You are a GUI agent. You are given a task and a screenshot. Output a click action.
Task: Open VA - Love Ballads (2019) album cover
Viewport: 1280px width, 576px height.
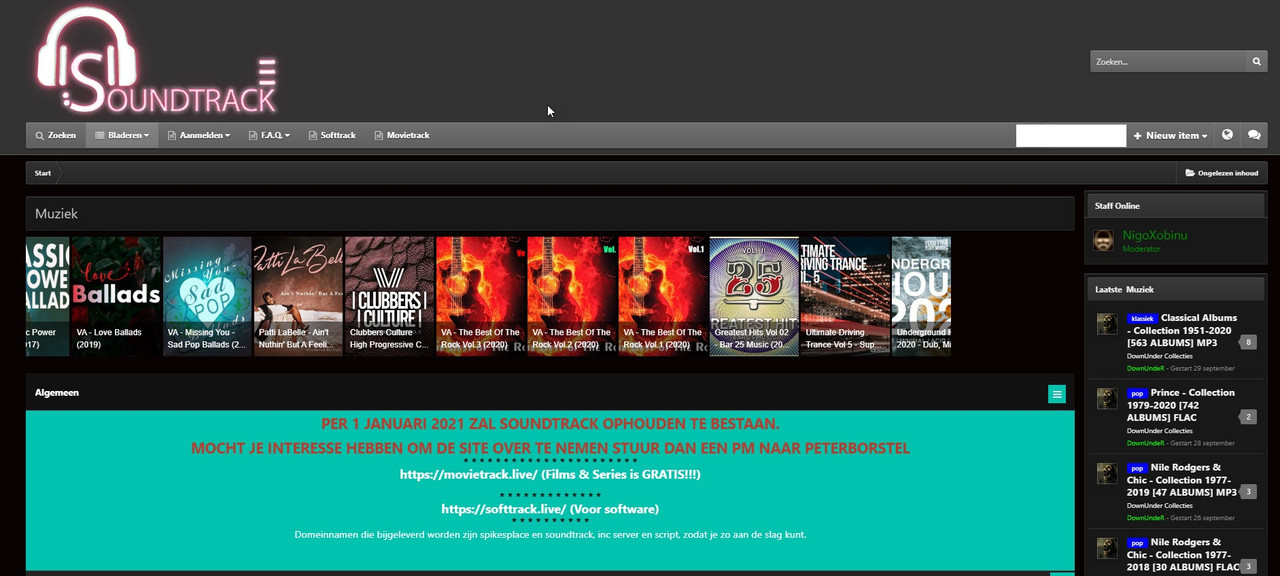pyautogui.click(x=116, y=296)
